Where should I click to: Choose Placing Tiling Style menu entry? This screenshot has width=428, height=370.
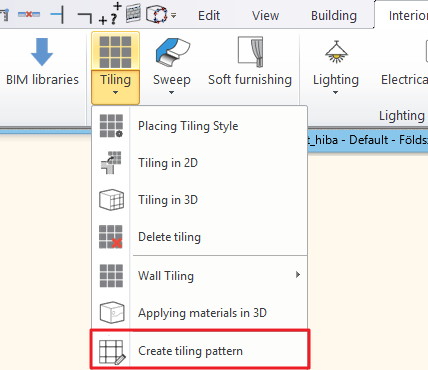click(x=199, y=126)
